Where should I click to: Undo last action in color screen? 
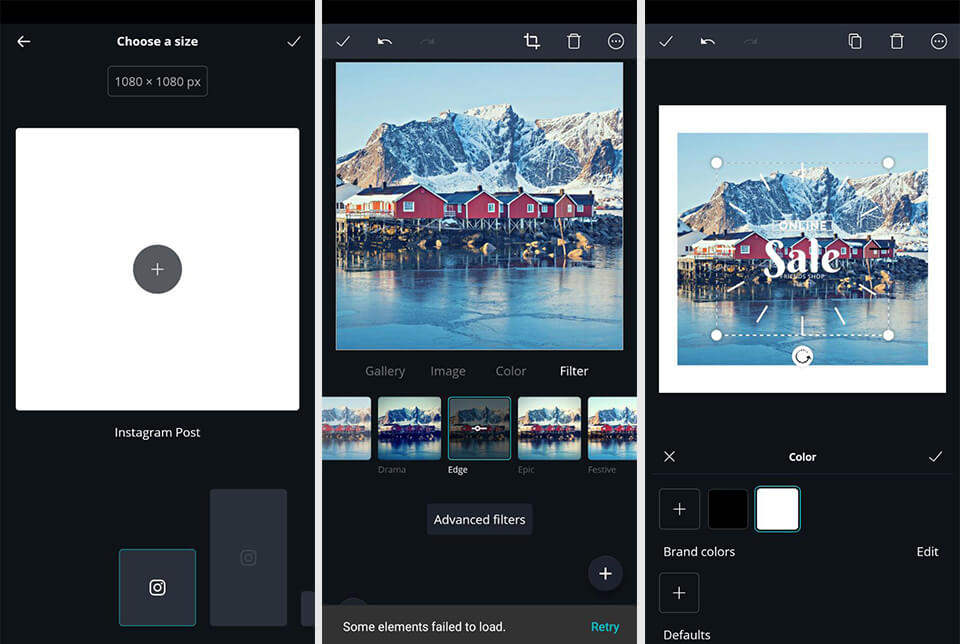[708, 42]
